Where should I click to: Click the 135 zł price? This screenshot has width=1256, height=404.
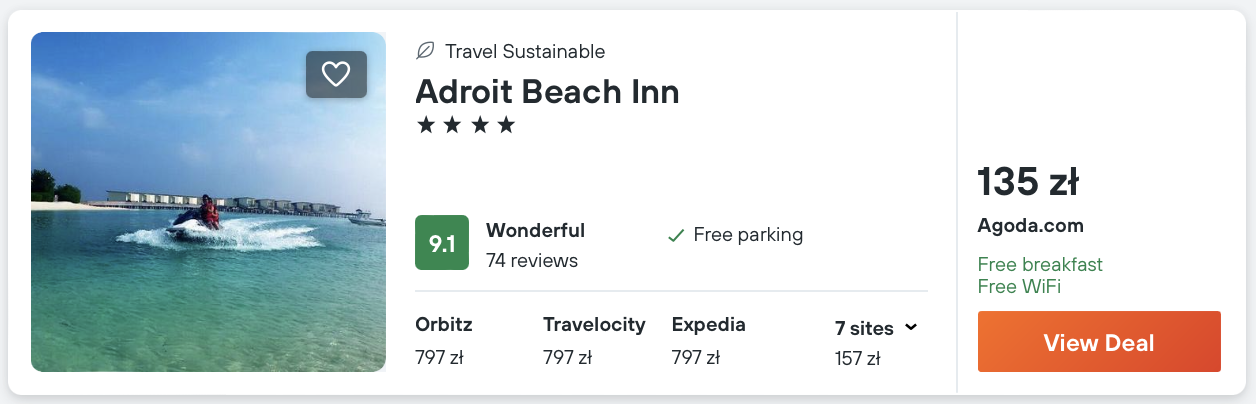(1027, 182)
